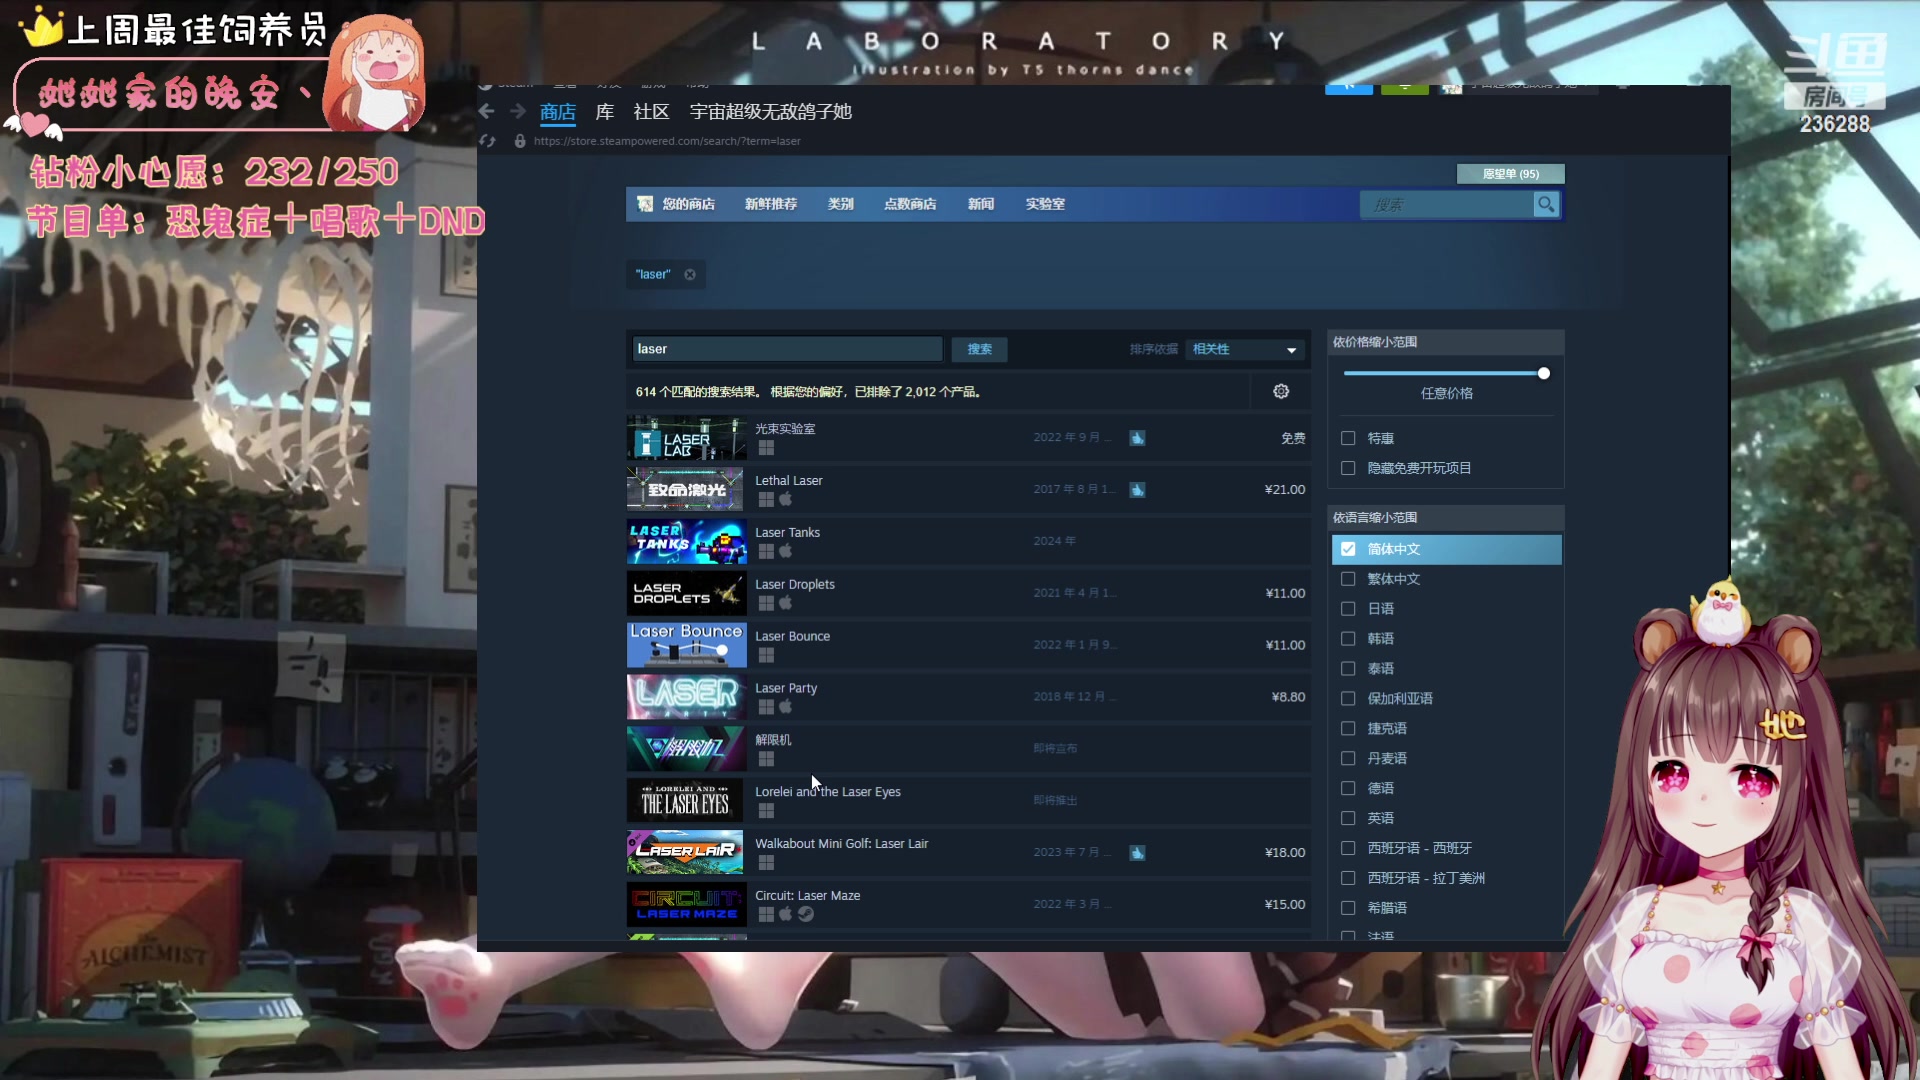Click Windows icon under Laser Party
The width and height of the screenshot is (1920, 1080).
point(766,707)
